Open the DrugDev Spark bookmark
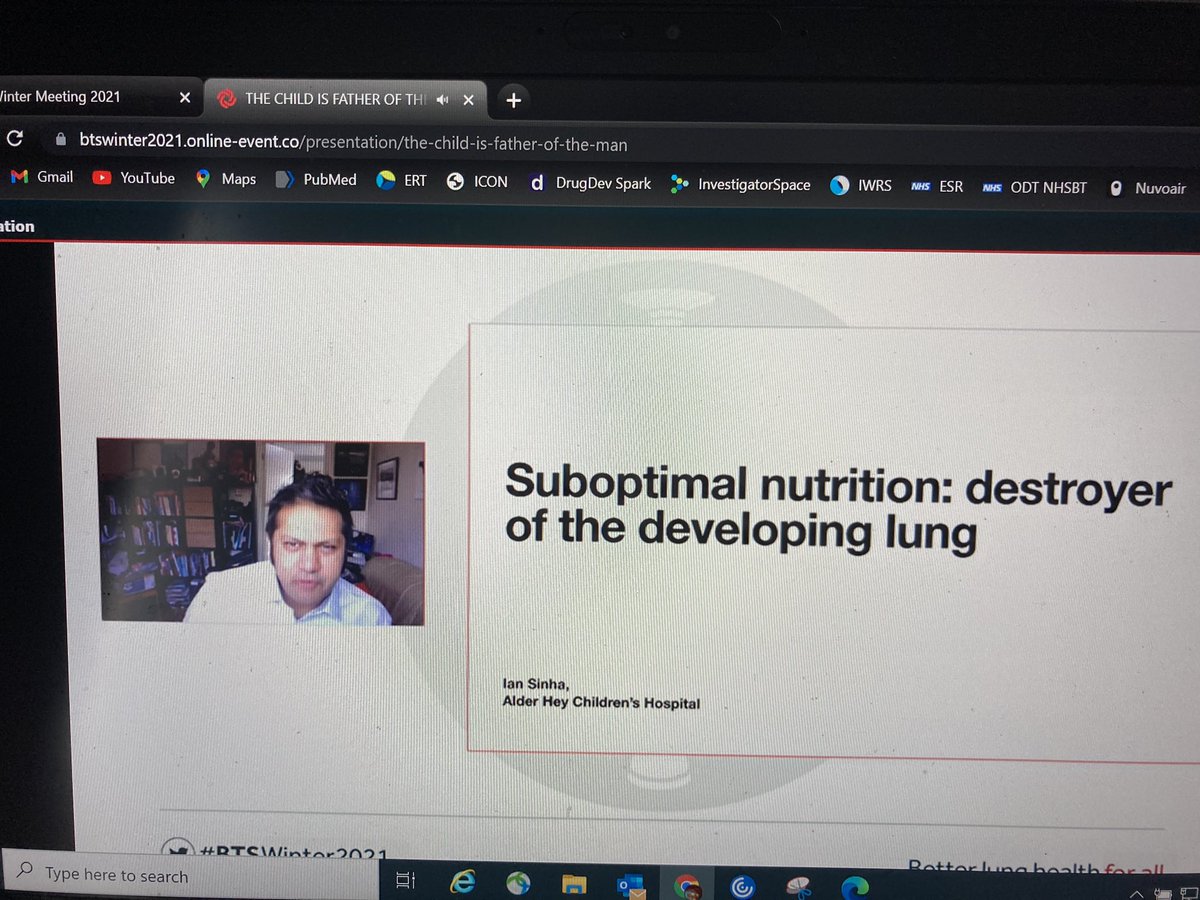Viewport: 1200px width, 900px height. click(590, 184)
